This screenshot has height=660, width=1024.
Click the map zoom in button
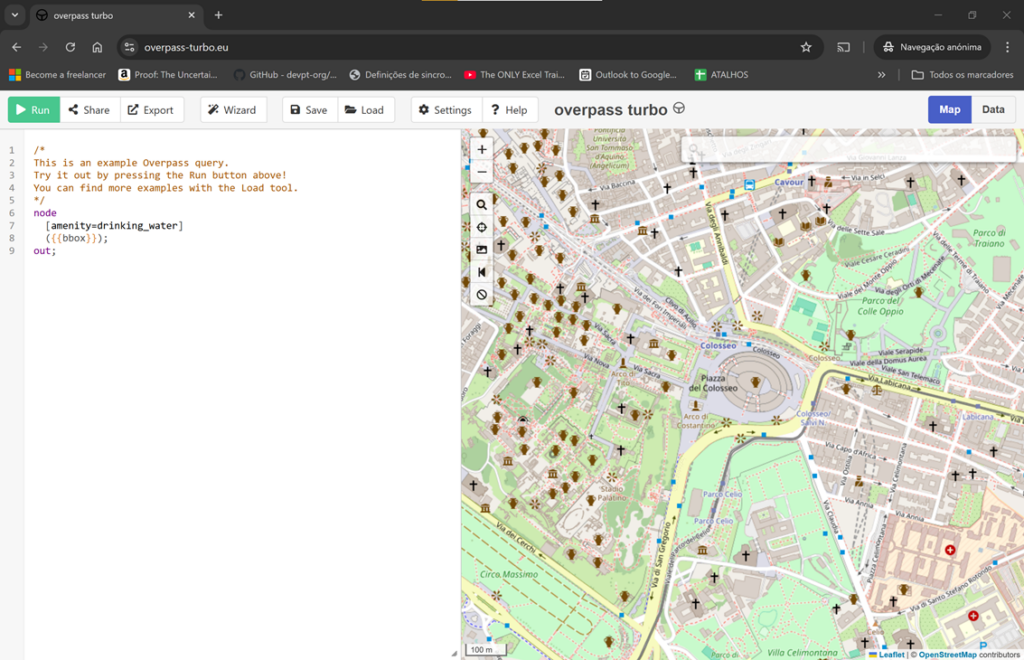pyautogui.click(x=482, y=149)
